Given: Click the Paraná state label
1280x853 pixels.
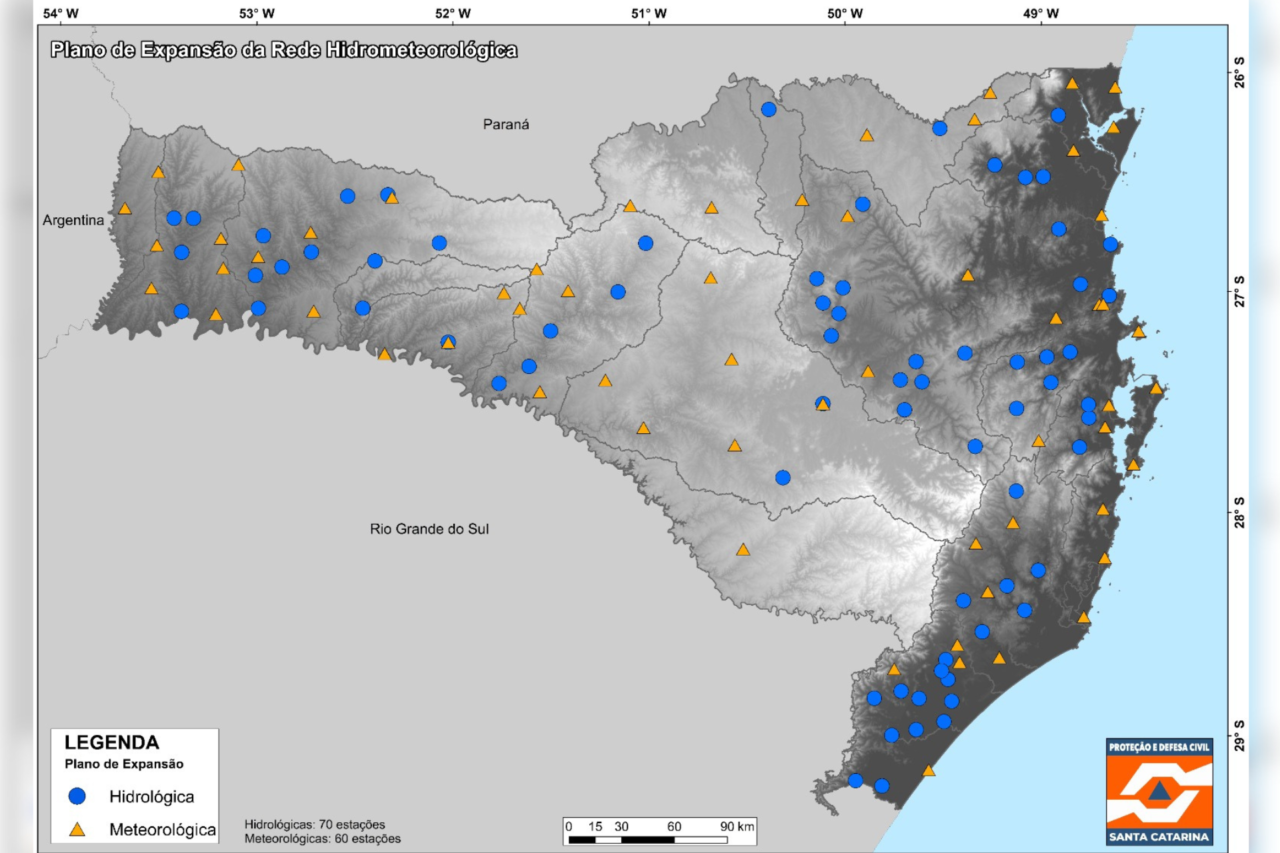Looking at the screenshot, I should 505,124.
